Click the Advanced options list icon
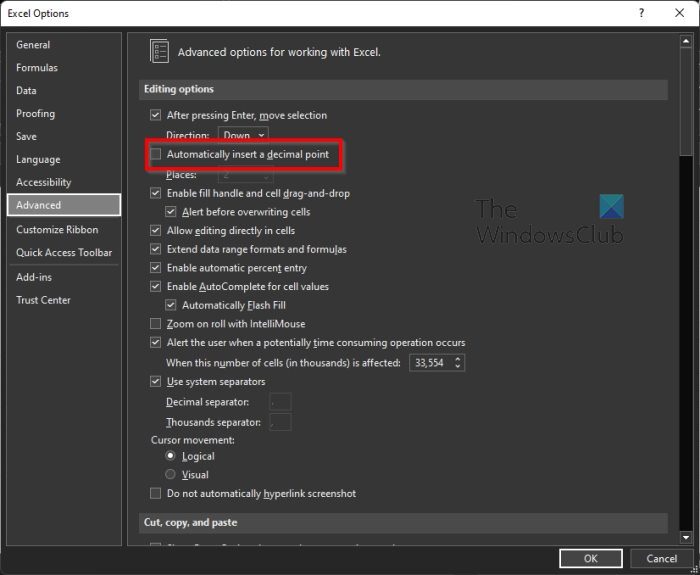 click(159, 51)
